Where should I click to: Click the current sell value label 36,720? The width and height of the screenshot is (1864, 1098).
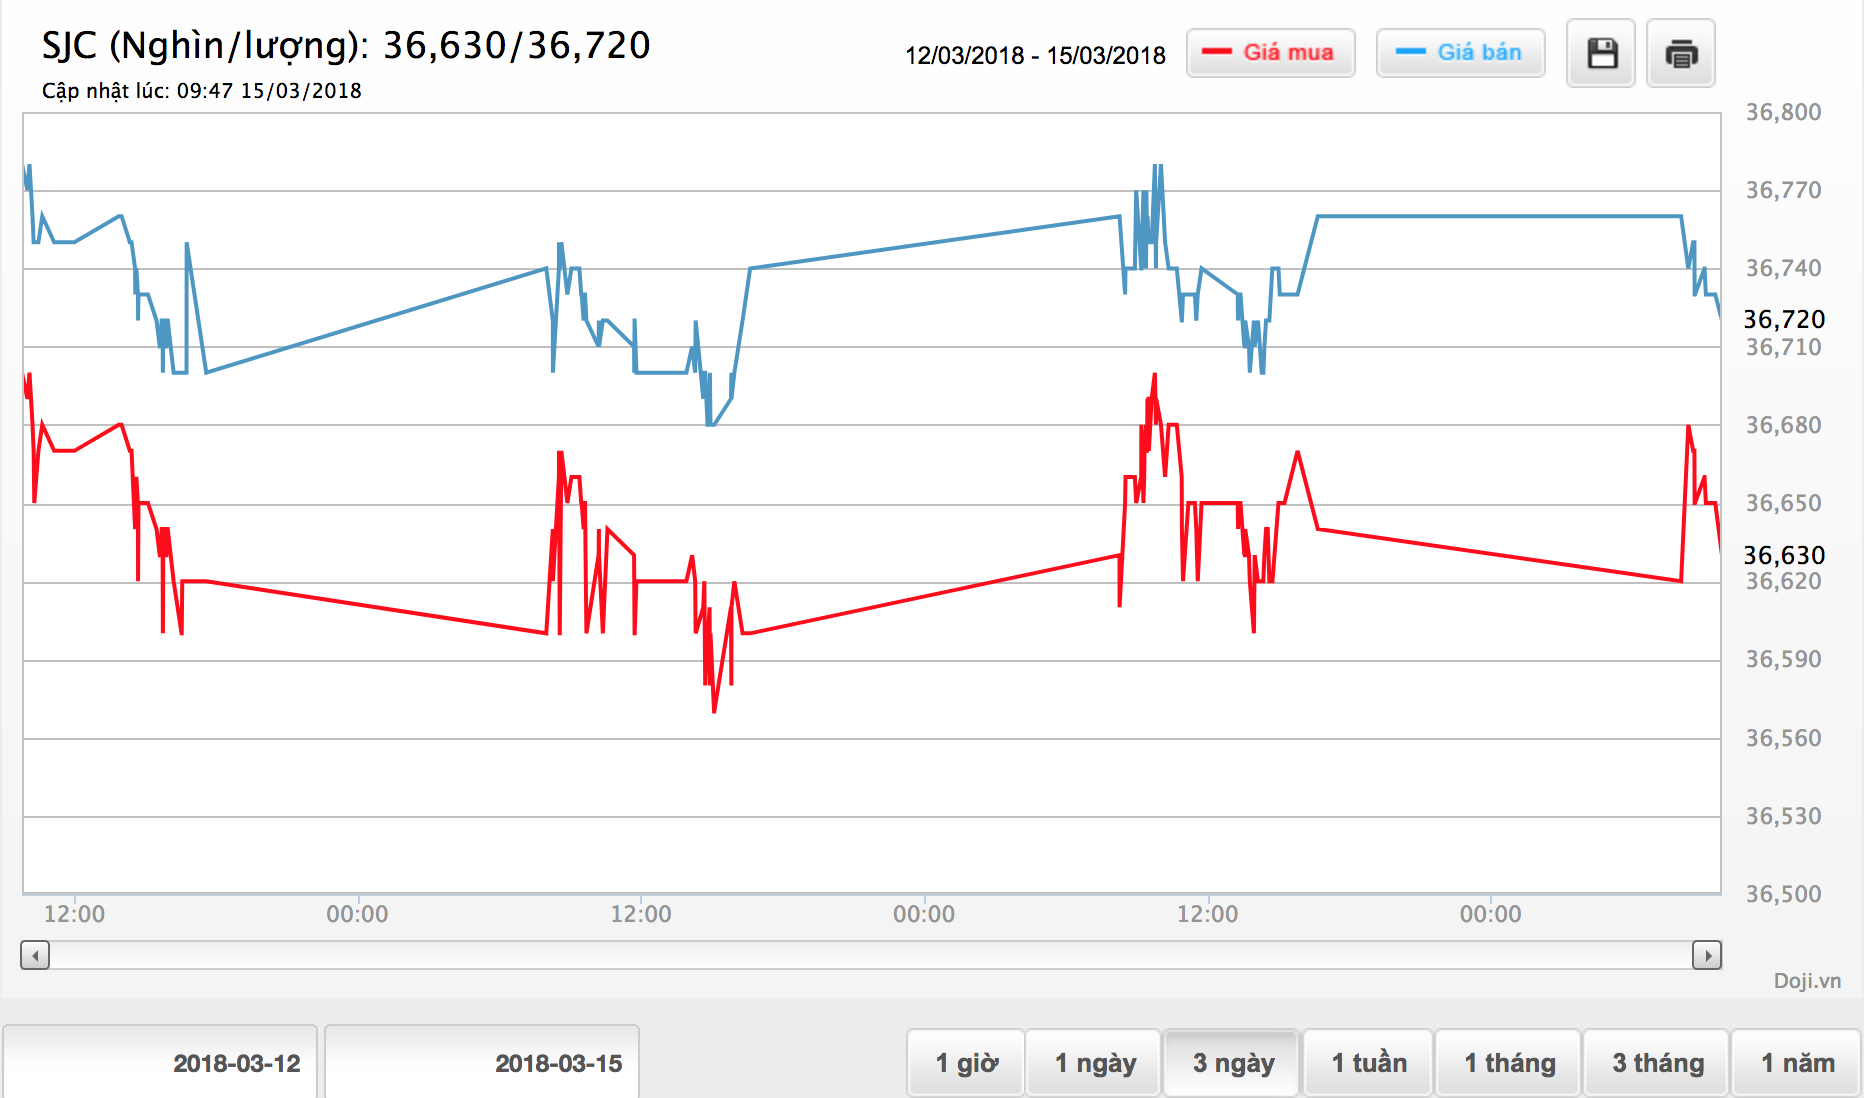point(1784,319)
